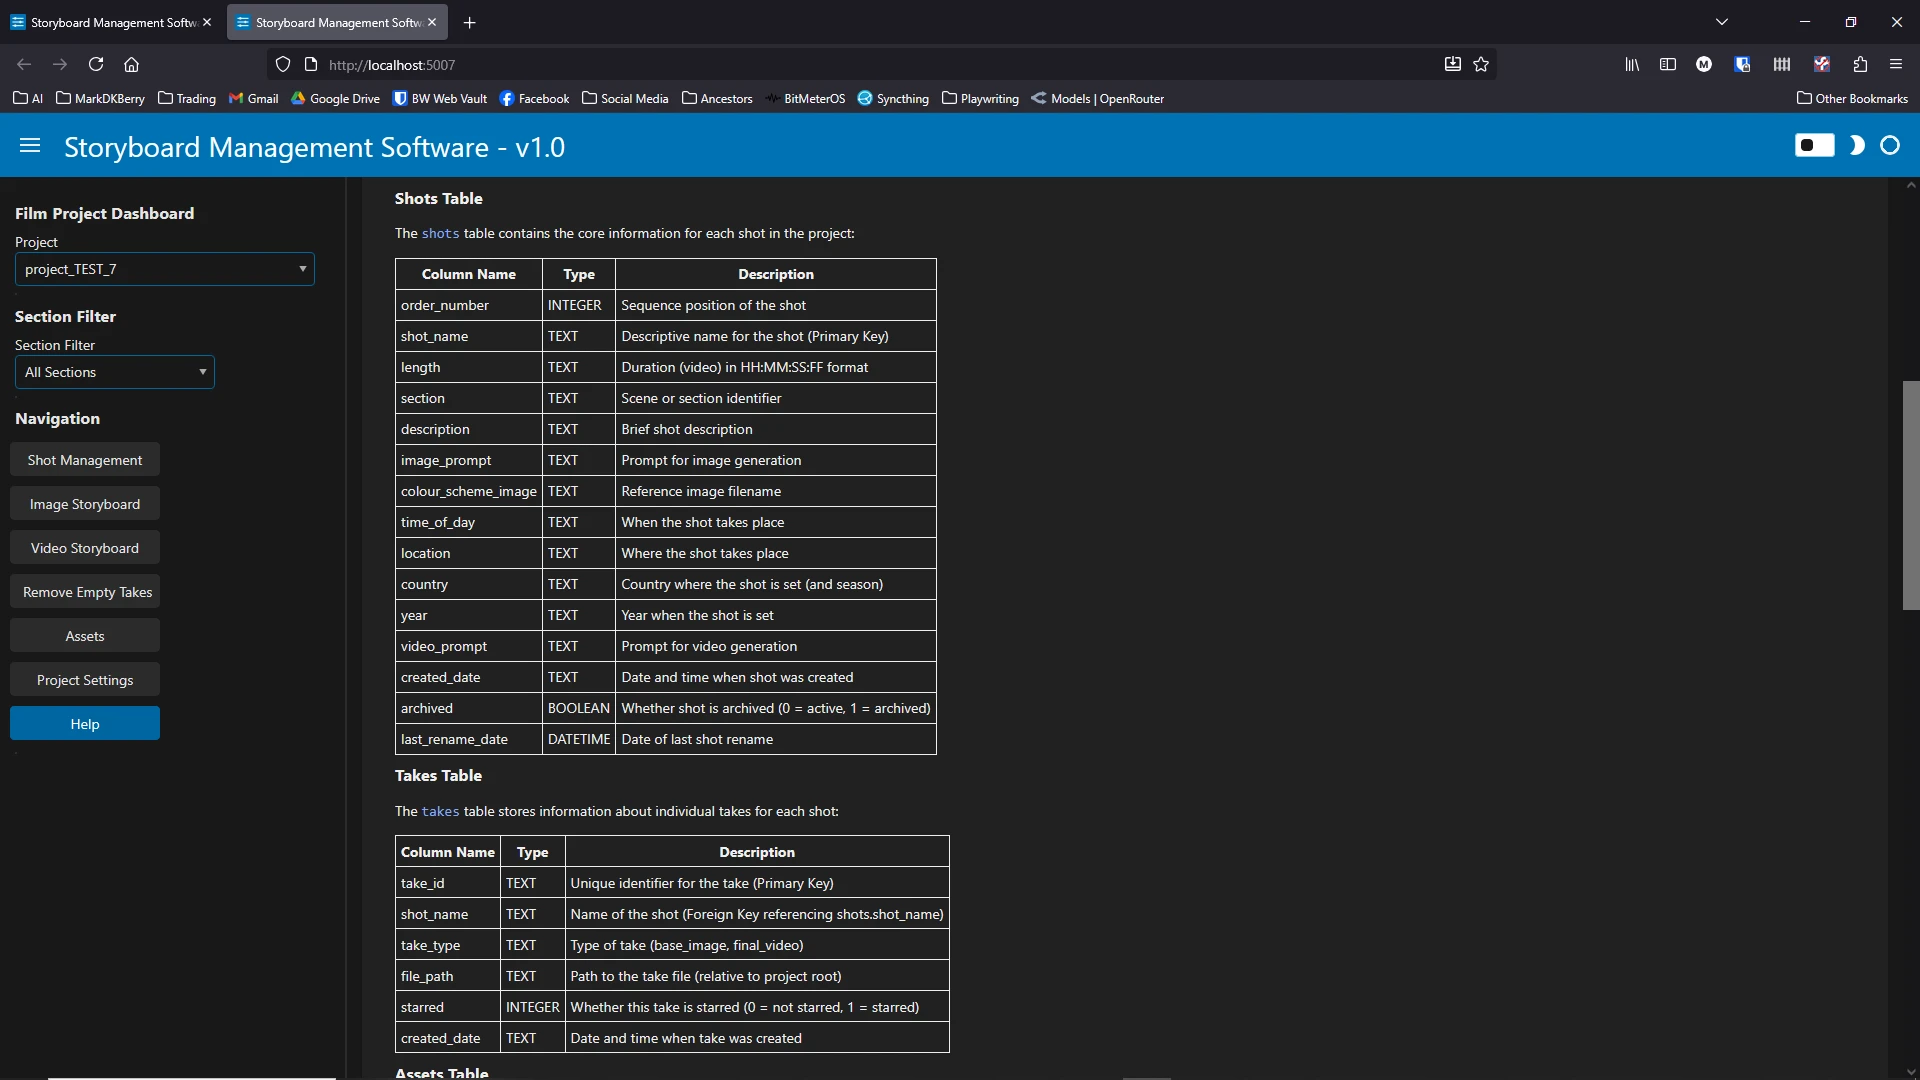The height and width of the screenshot is (1080, 1920).
Task: Open the browser tab list chevron
Action: 1722,21
